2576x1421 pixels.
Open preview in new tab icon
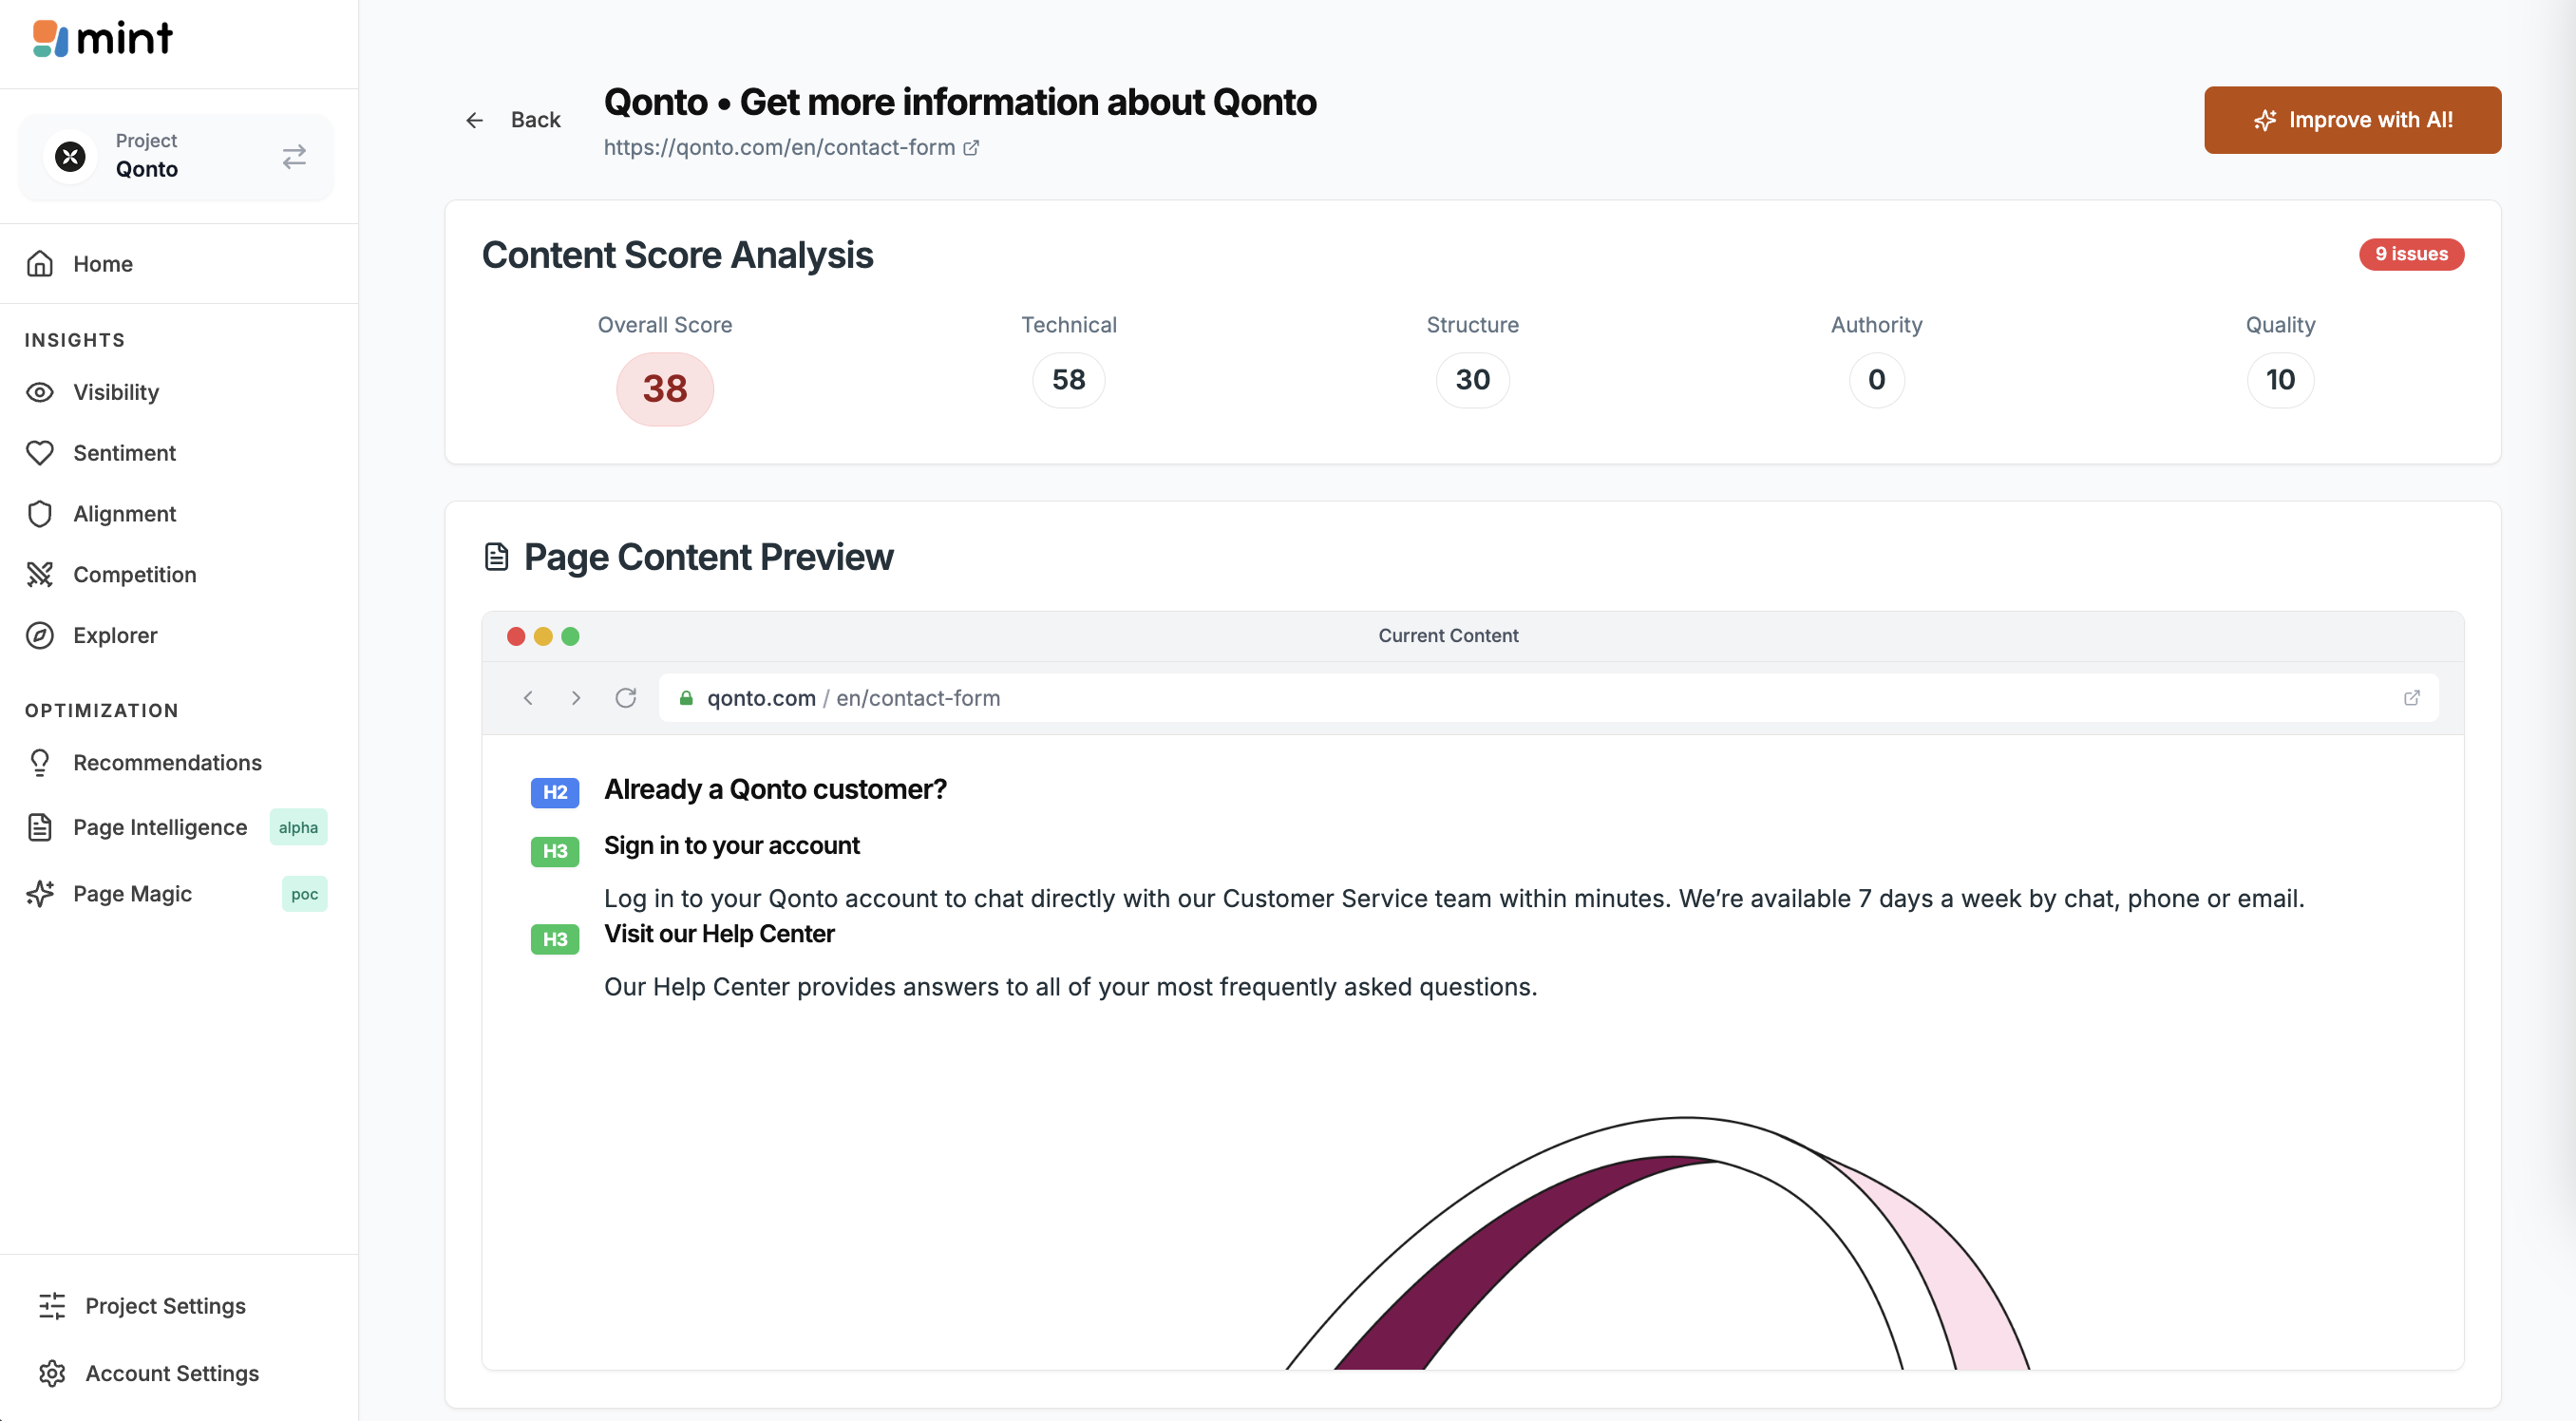coord(2411,698)
